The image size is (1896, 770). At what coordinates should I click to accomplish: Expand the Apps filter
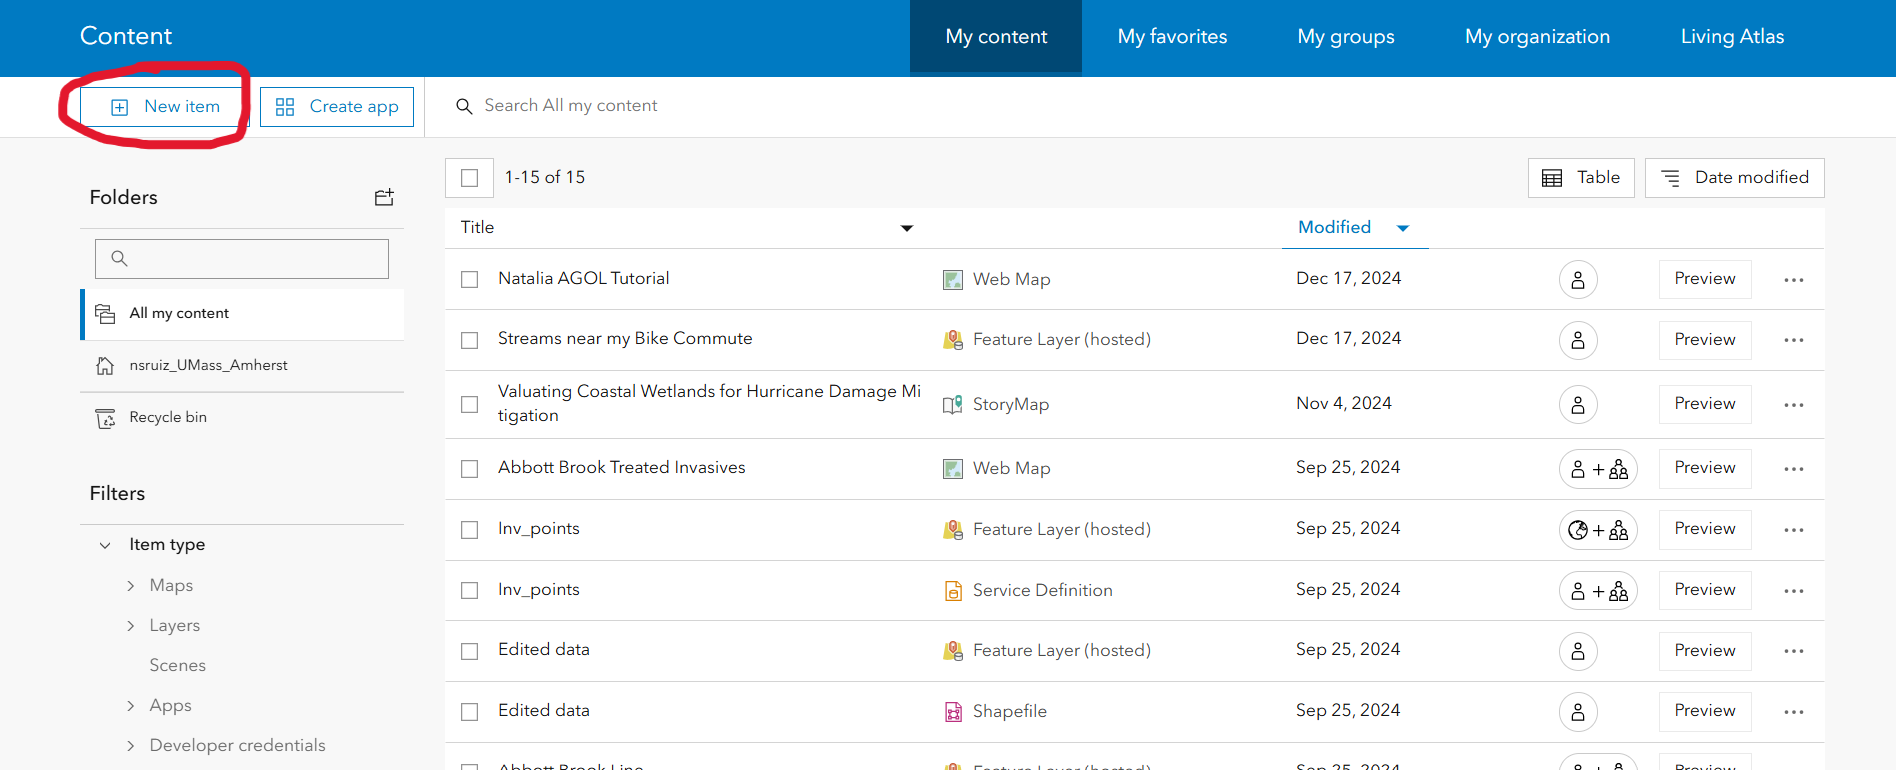coord(130,706)
